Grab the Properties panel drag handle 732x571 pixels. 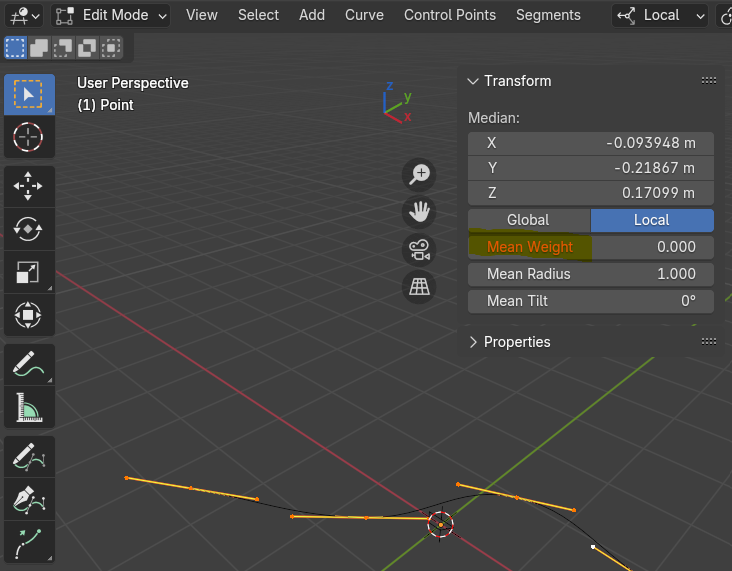coord(709,342)
